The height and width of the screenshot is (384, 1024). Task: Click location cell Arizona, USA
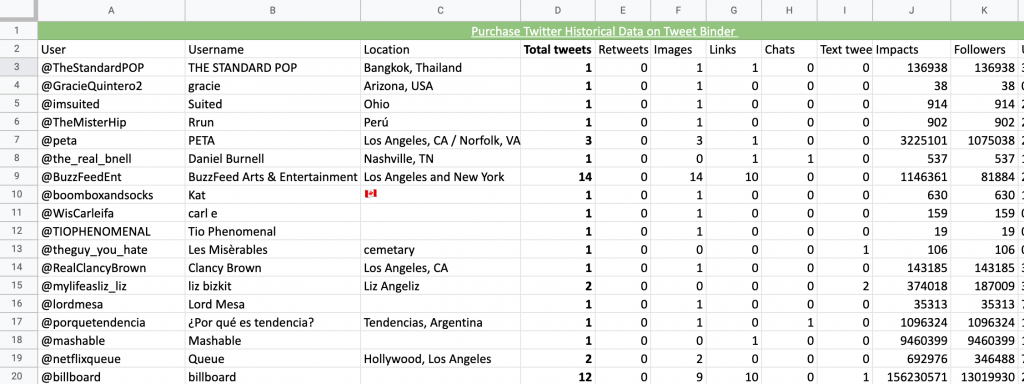(440, 86)
